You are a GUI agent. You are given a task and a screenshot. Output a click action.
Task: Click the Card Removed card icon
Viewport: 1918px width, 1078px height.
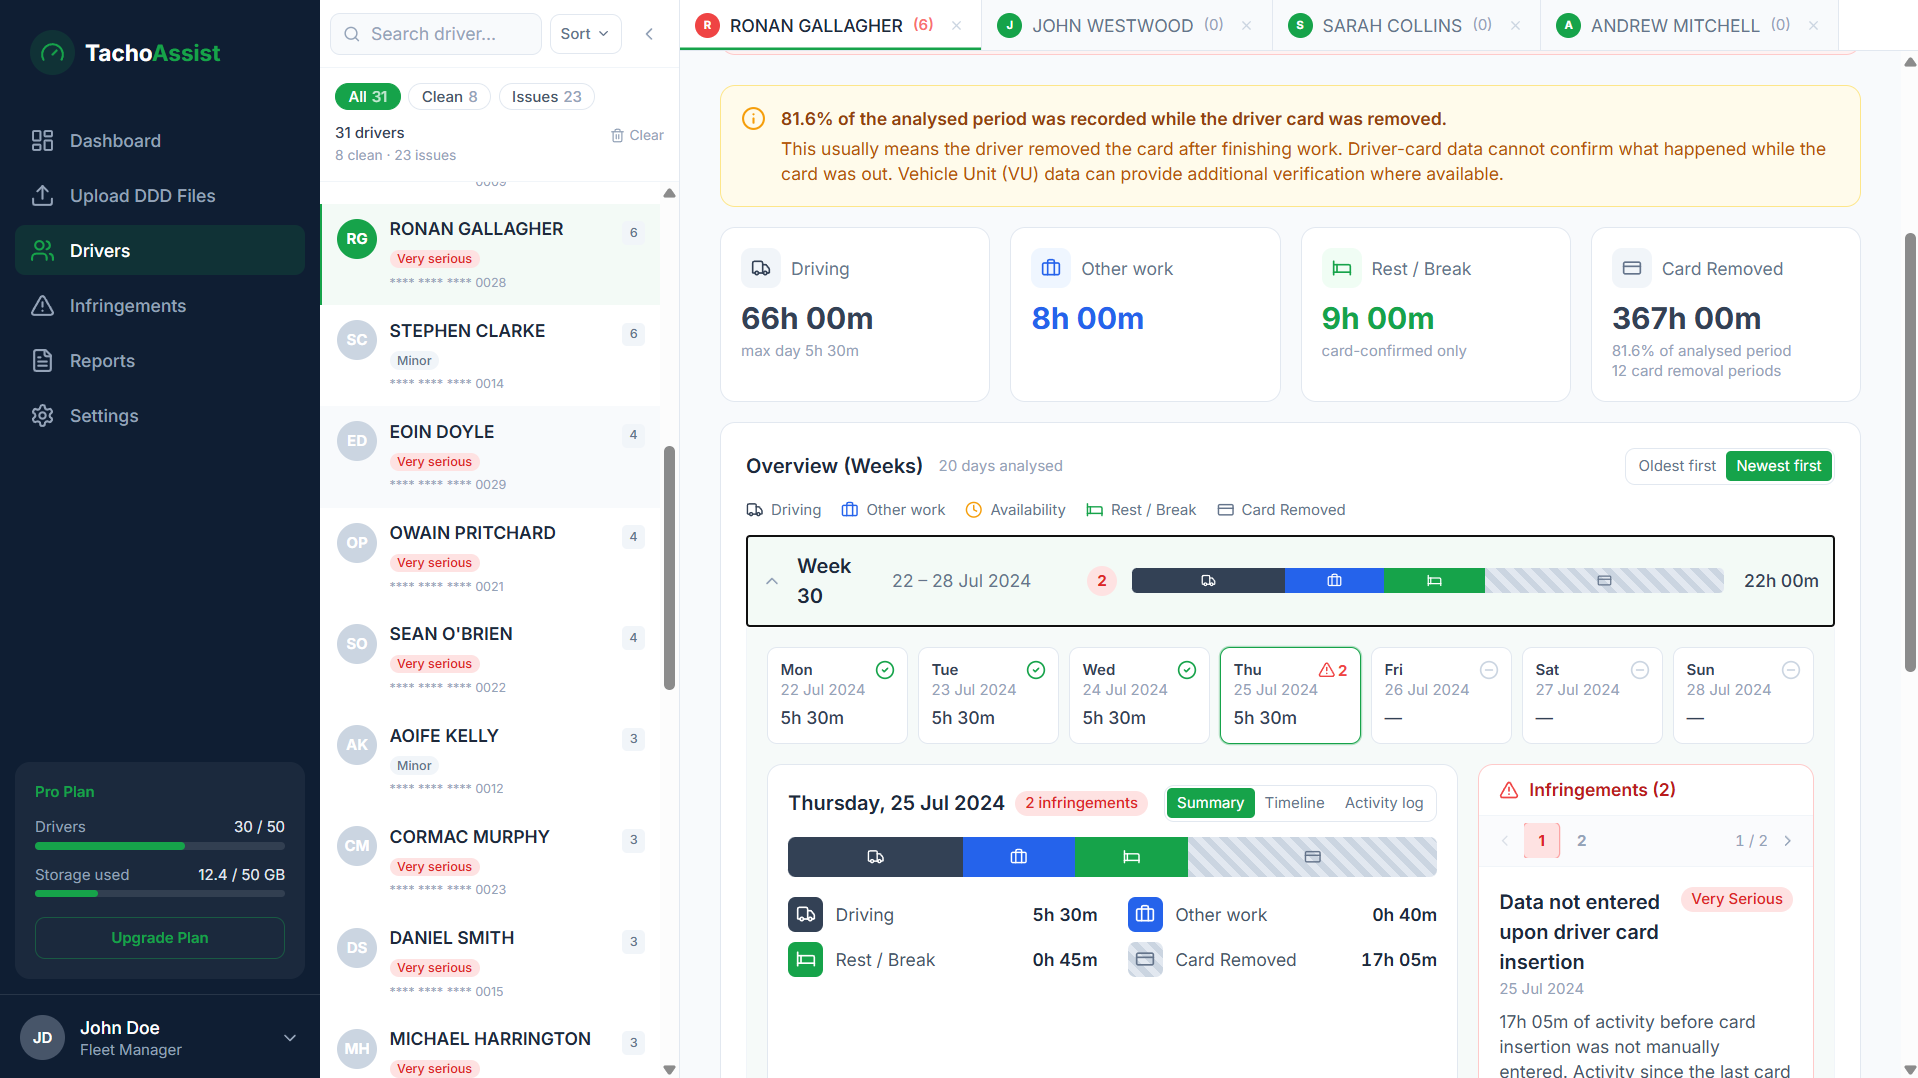pos(1632,269)
